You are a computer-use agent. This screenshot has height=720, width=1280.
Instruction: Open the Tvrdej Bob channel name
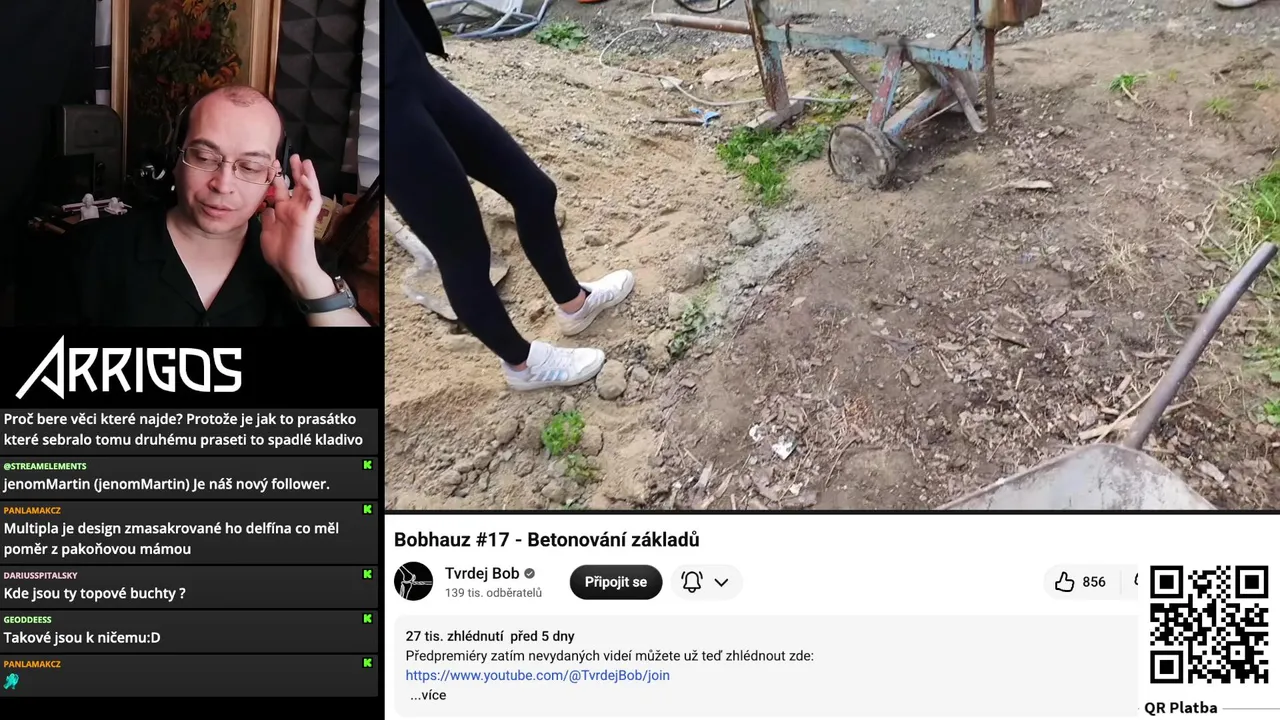(482, 573)
